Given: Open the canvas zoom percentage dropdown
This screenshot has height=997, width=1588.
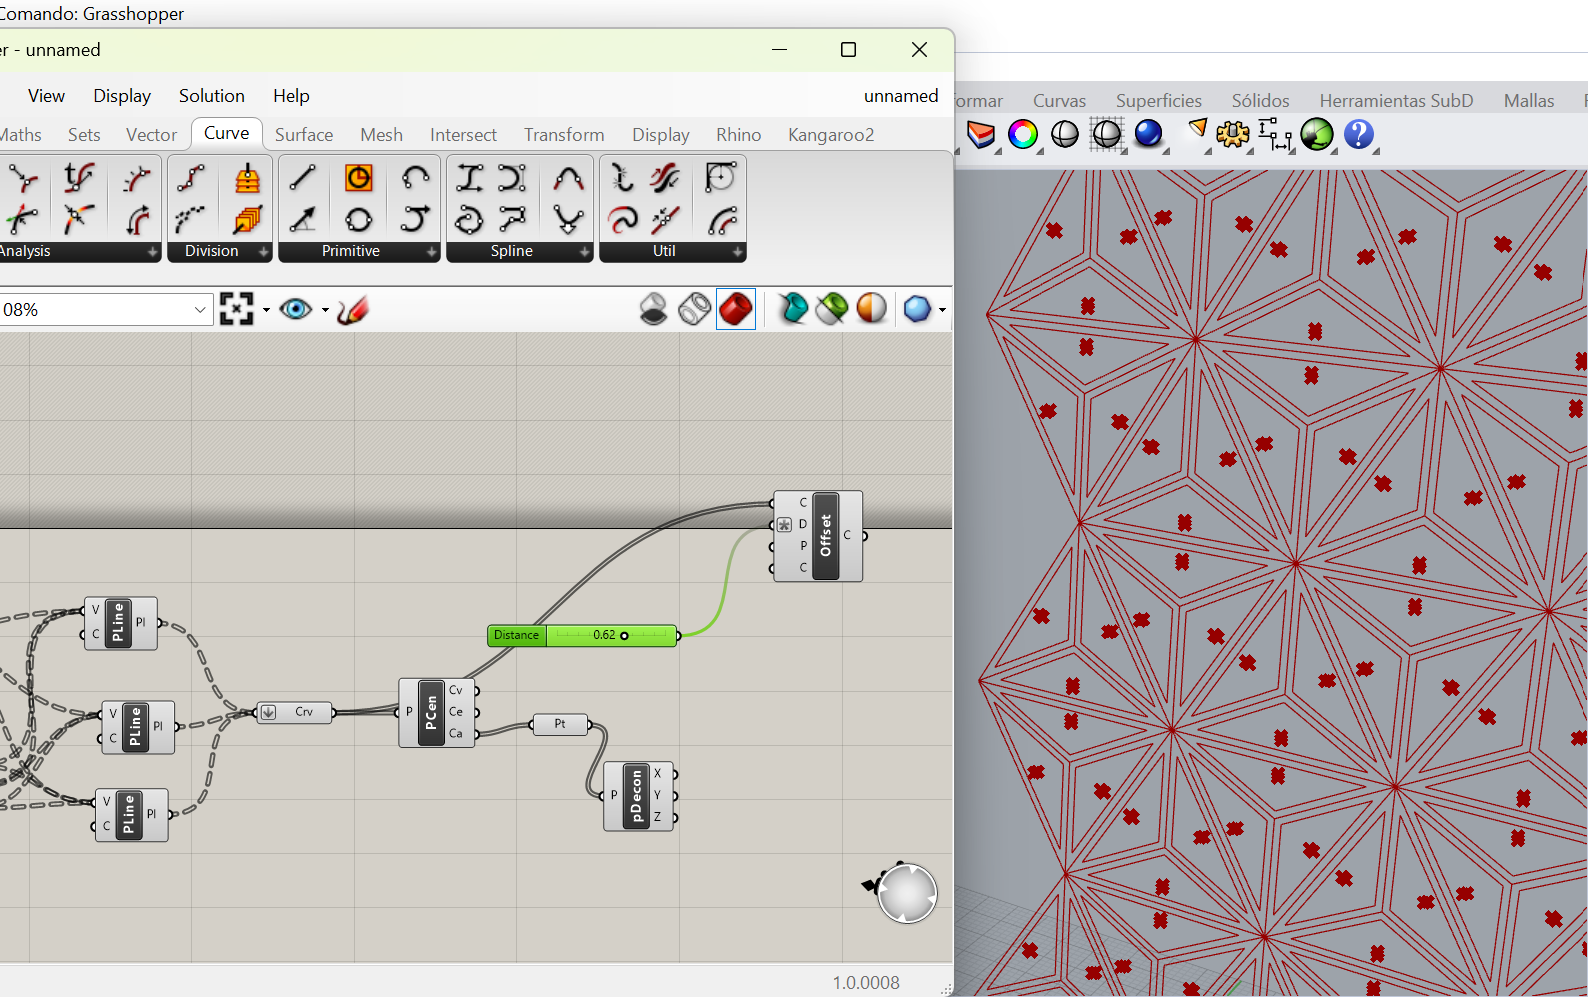Looking at the screenshot, I should 200,310.
